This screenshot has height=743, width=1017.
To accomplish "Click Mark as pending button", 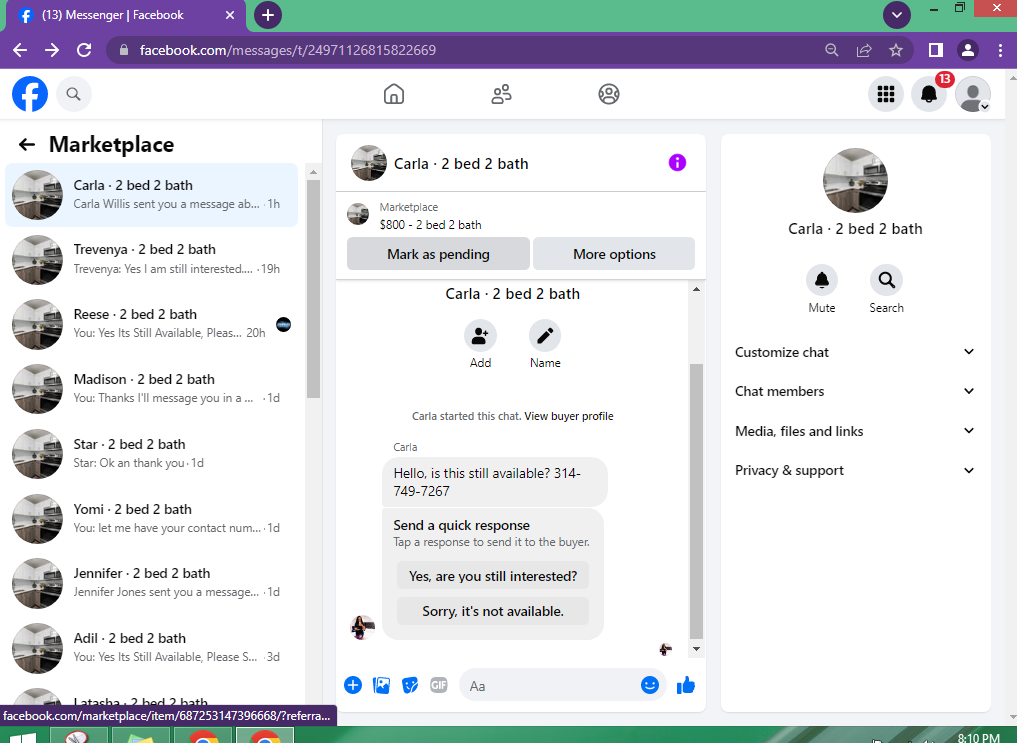I will coord(438,254).
